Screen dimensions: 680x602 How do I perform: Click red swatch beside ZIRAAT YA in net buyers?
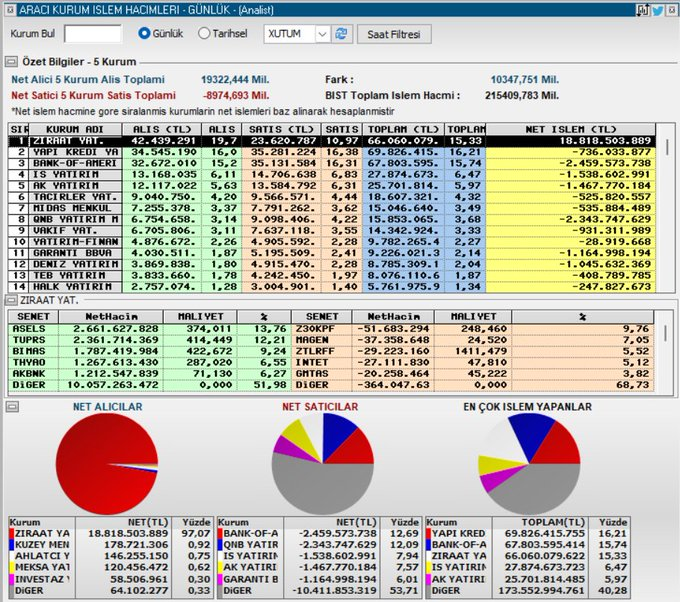(12, 533)
